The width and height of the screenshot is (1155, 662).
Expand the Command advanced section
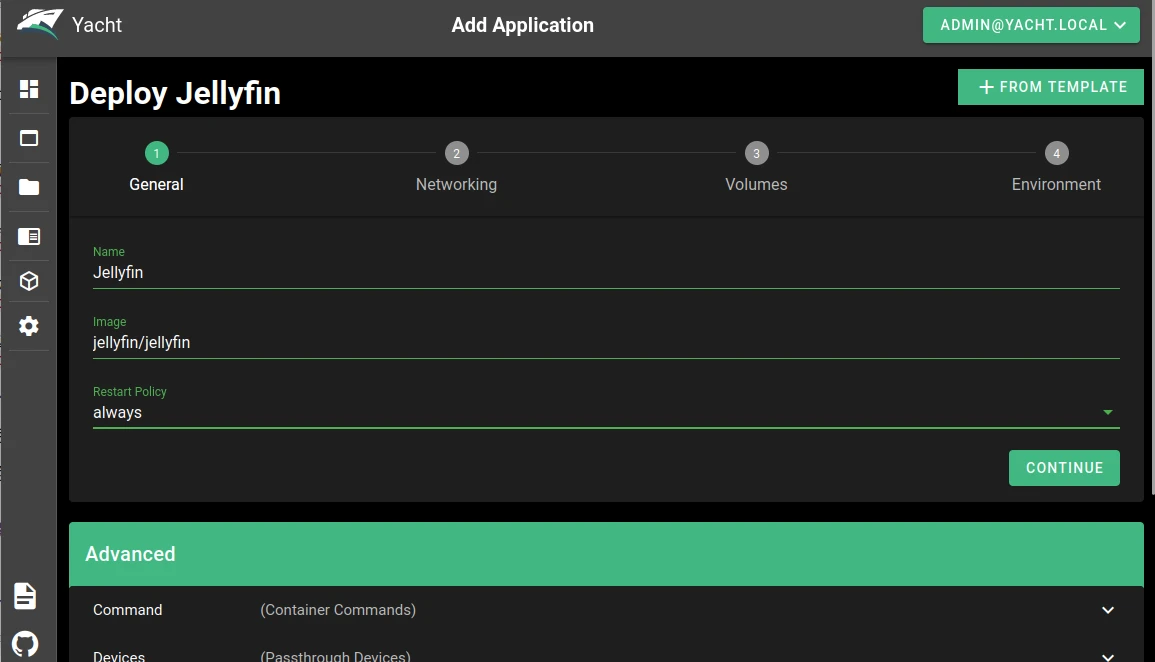point(1107,610)
